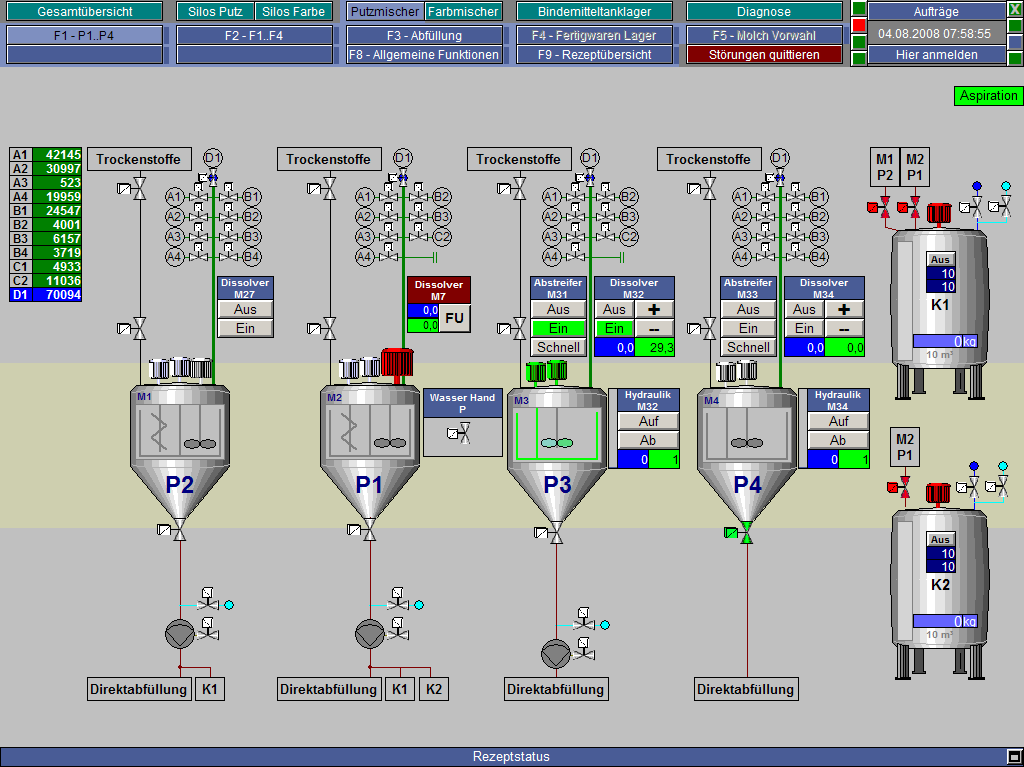Click the green Aspiration indicator
The height and width of the screenshot is (767, 1024).
[988, 96]
